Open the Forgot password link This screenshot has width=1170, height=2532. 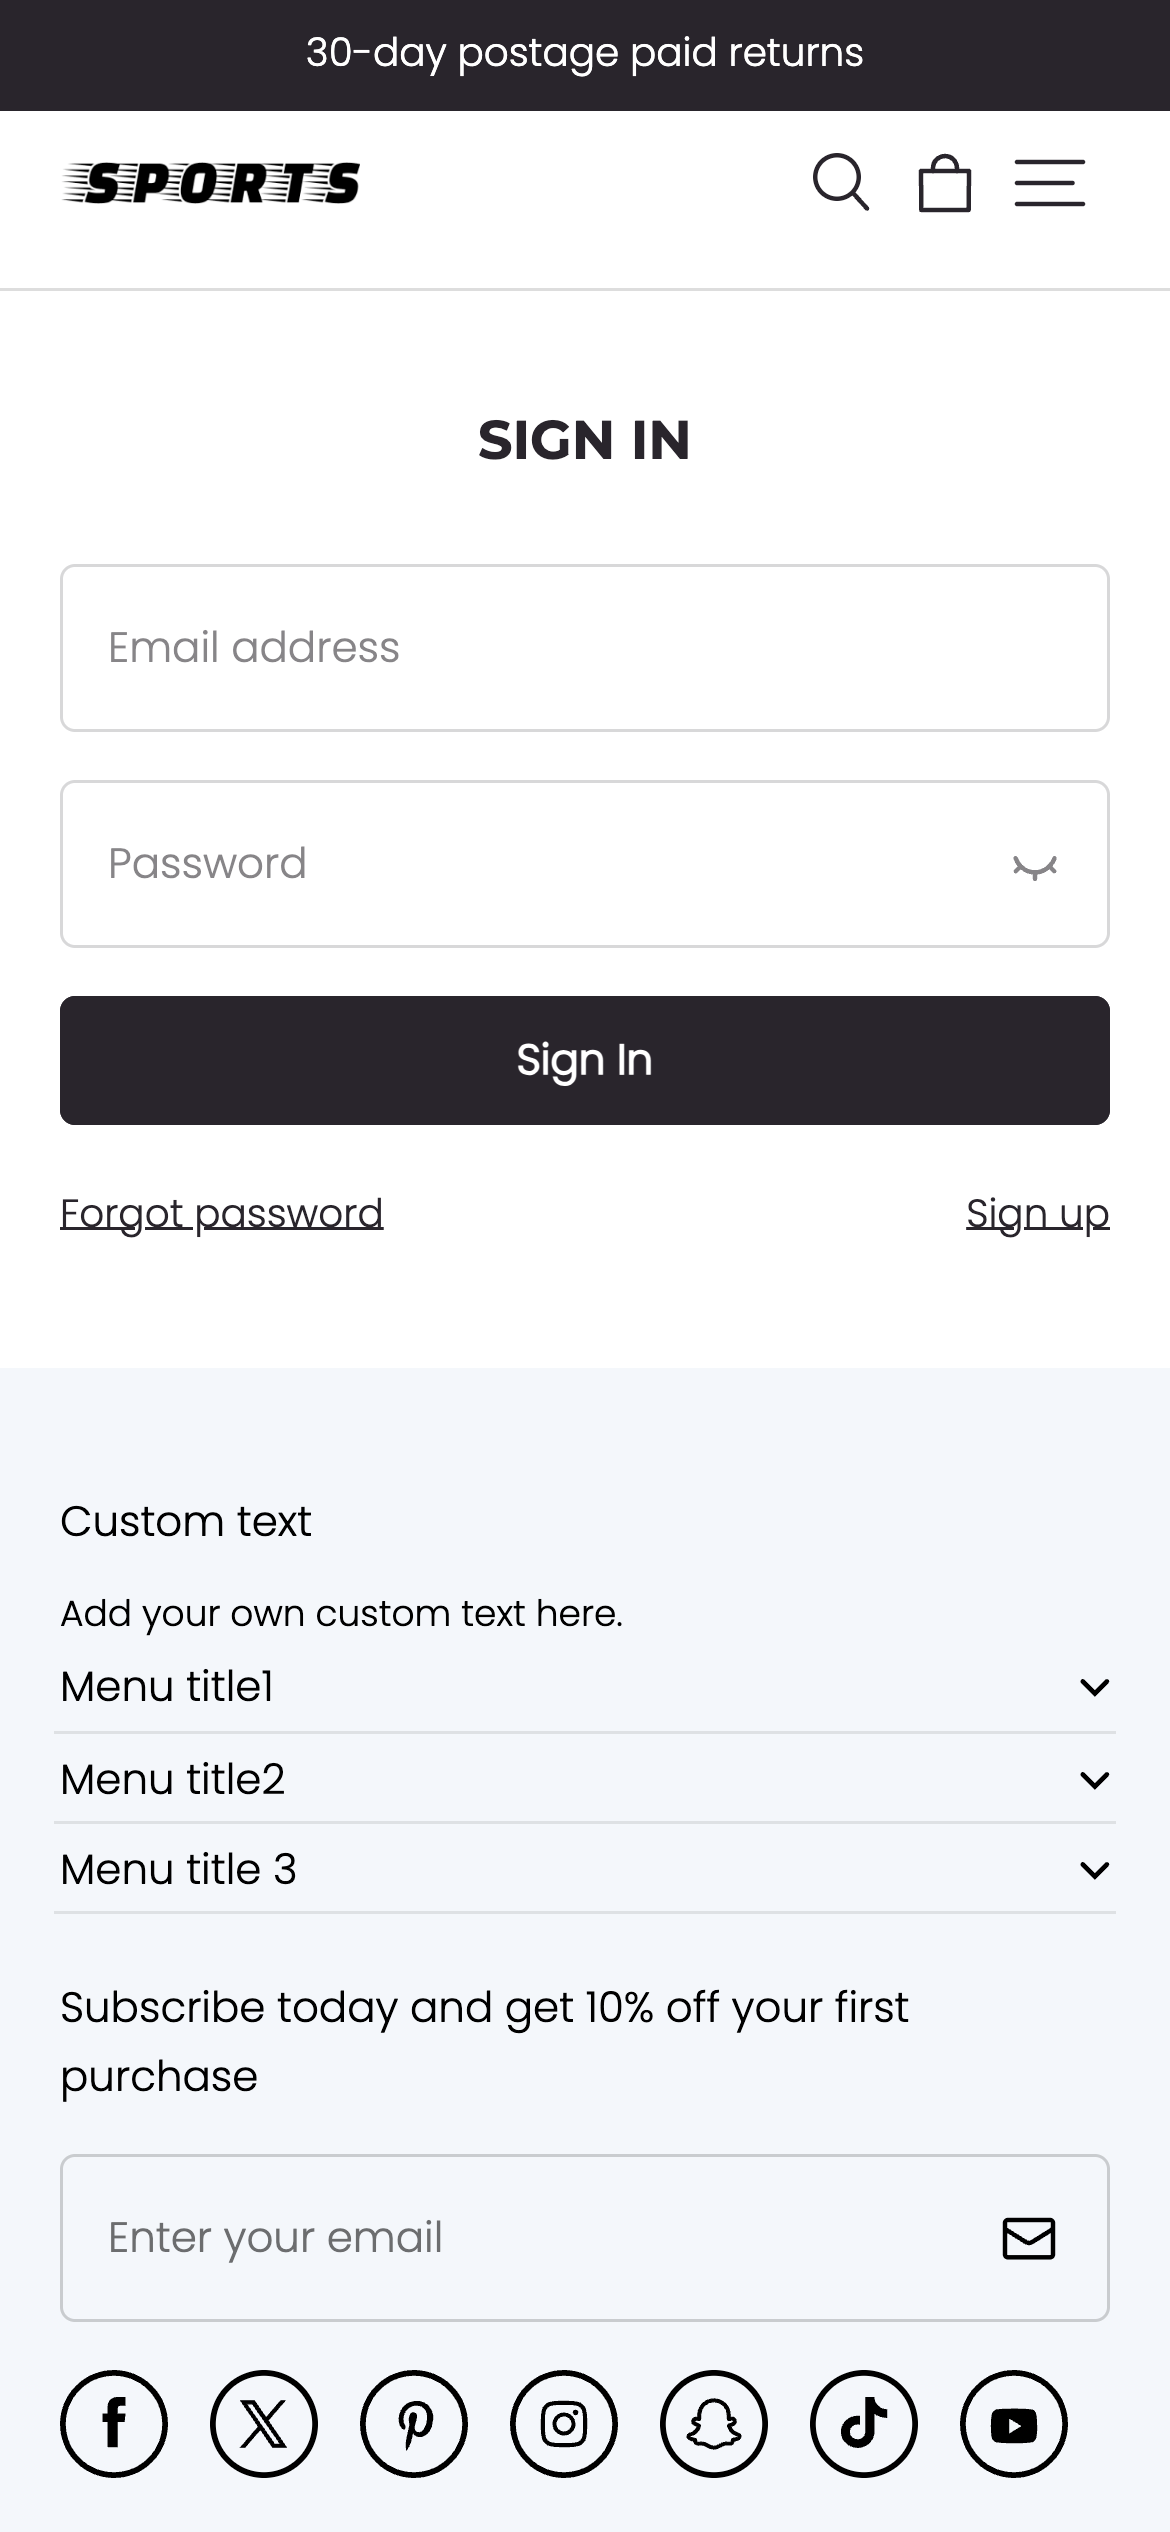point(221,1211)
